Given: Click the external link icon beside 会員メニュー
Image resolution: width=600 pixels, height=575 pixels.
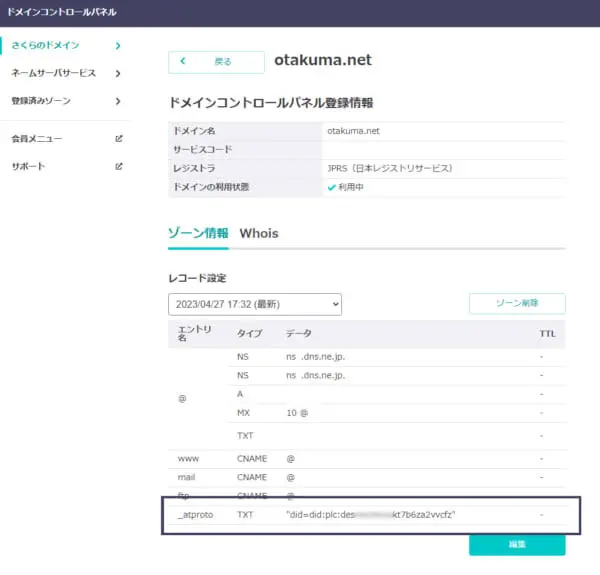Looking at the screenshot, I should tap(119, 138).
